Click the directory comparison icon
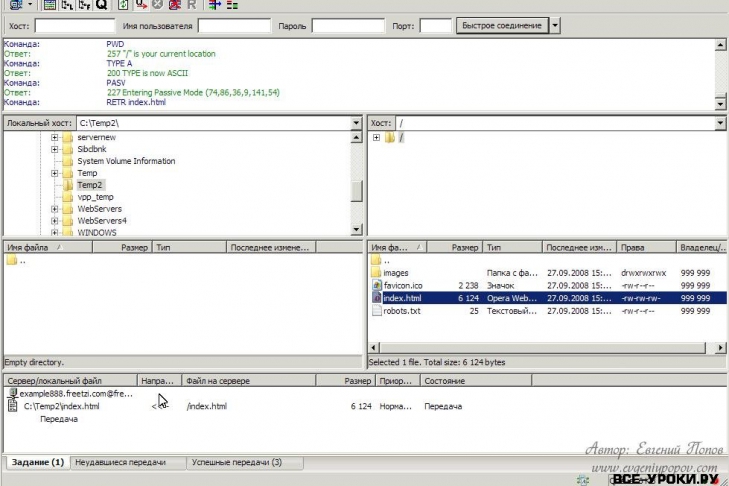Viewport: 729px width, 486px height. [232, 5]
